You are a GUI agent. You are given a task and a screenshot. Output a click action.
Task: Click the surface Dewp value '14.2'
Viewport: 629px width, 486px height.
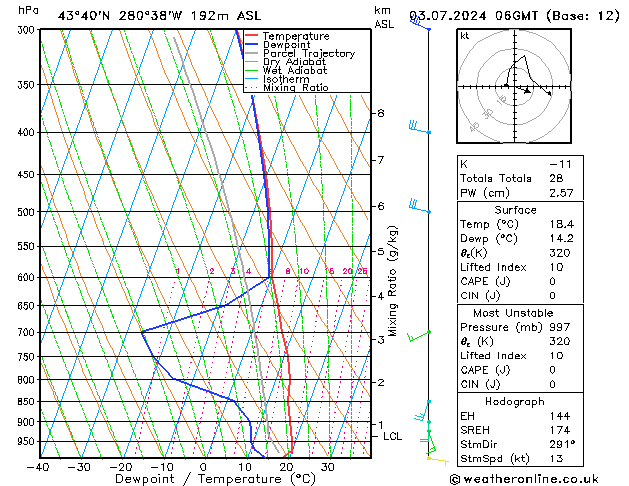(x=562, y=239)
